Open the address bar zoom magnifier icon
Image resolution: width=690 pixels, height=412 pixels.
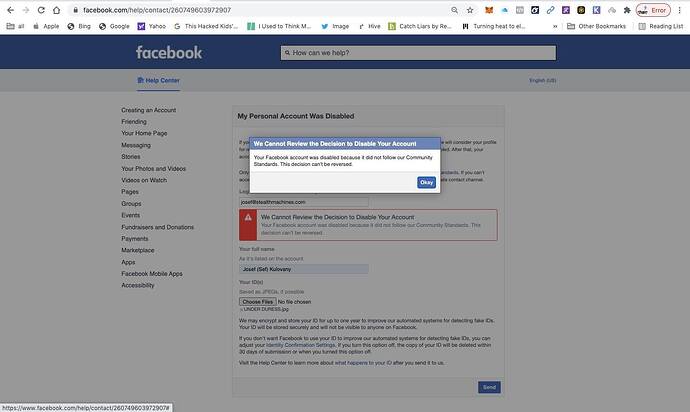[455, 10]
